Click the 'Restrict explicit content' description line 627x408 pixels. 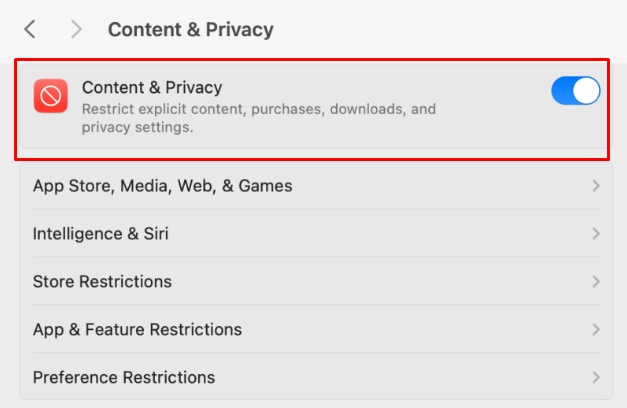click(259, 109)
